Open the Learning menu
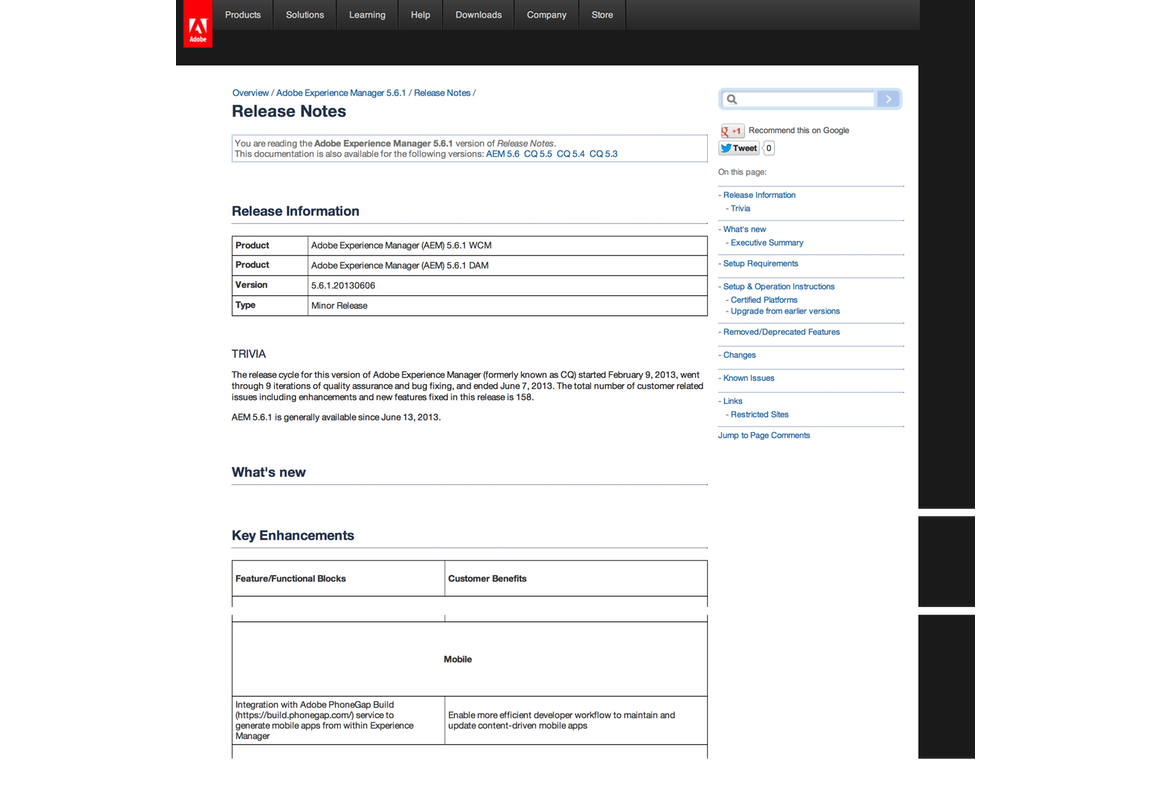This screenshot has height=800, width=1152. coord(367,15)
